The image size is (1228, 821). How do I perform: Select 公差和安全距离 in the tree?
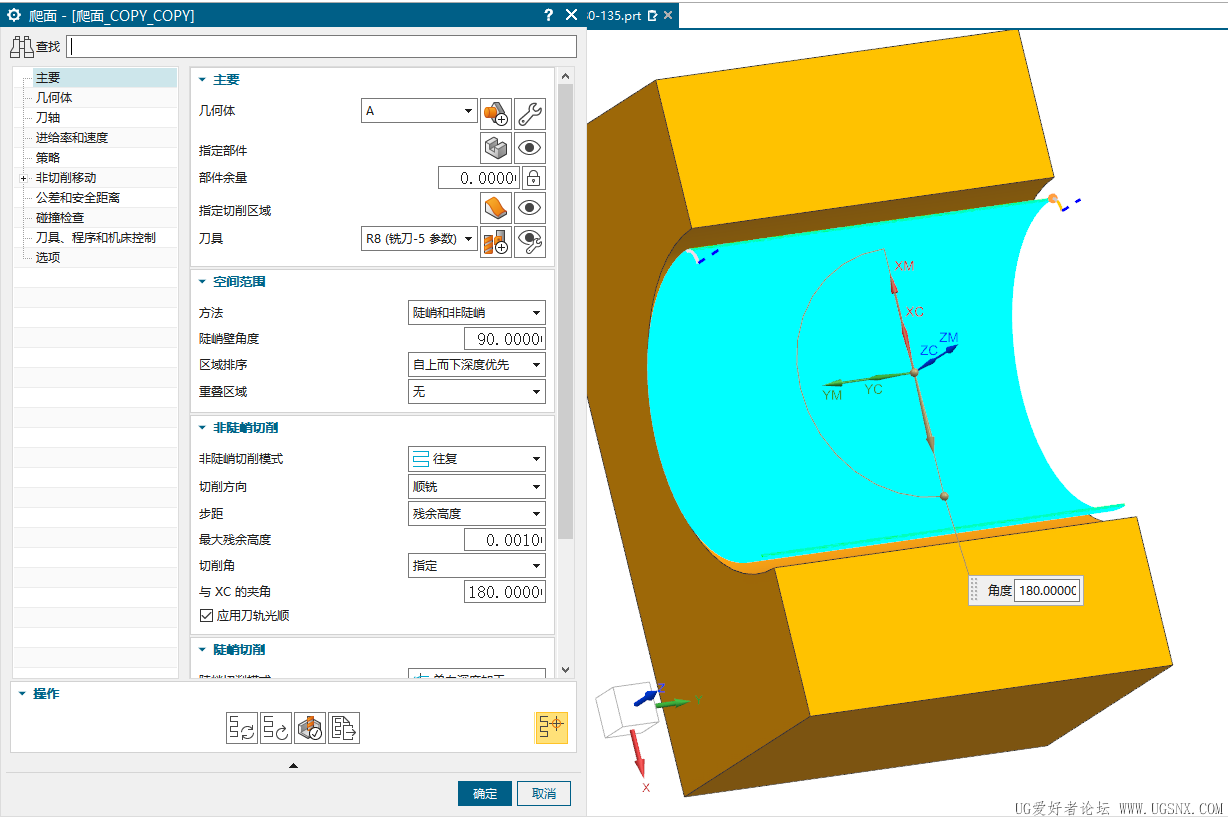point(78,198)
